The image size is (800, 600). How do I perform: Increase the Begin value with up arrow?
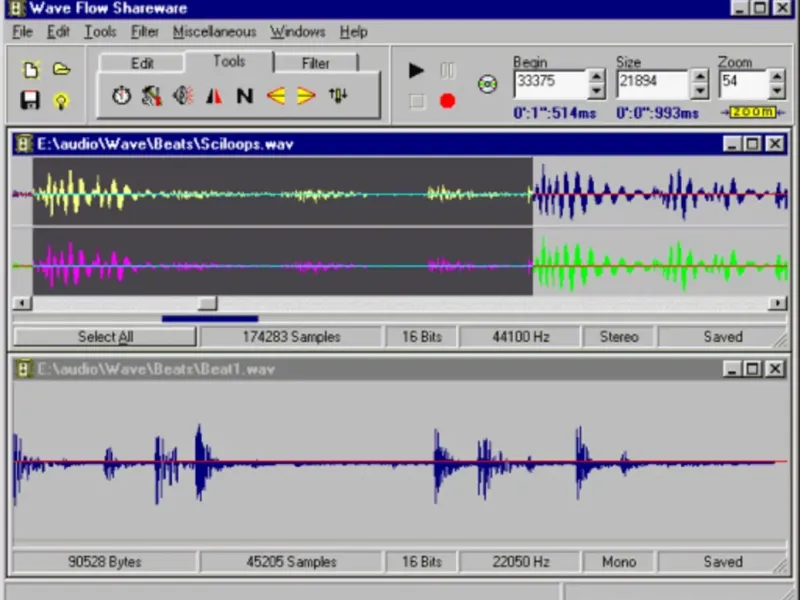point(596,76)
